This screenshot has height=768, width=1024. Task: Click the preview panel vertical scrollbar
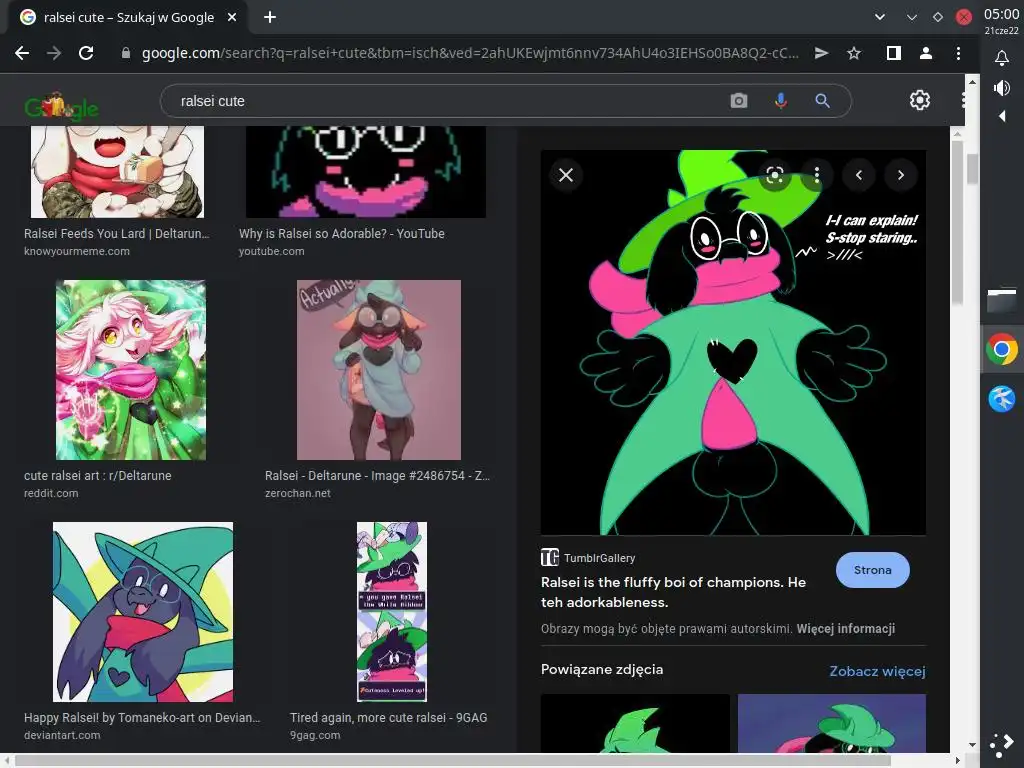coord(957,222)
